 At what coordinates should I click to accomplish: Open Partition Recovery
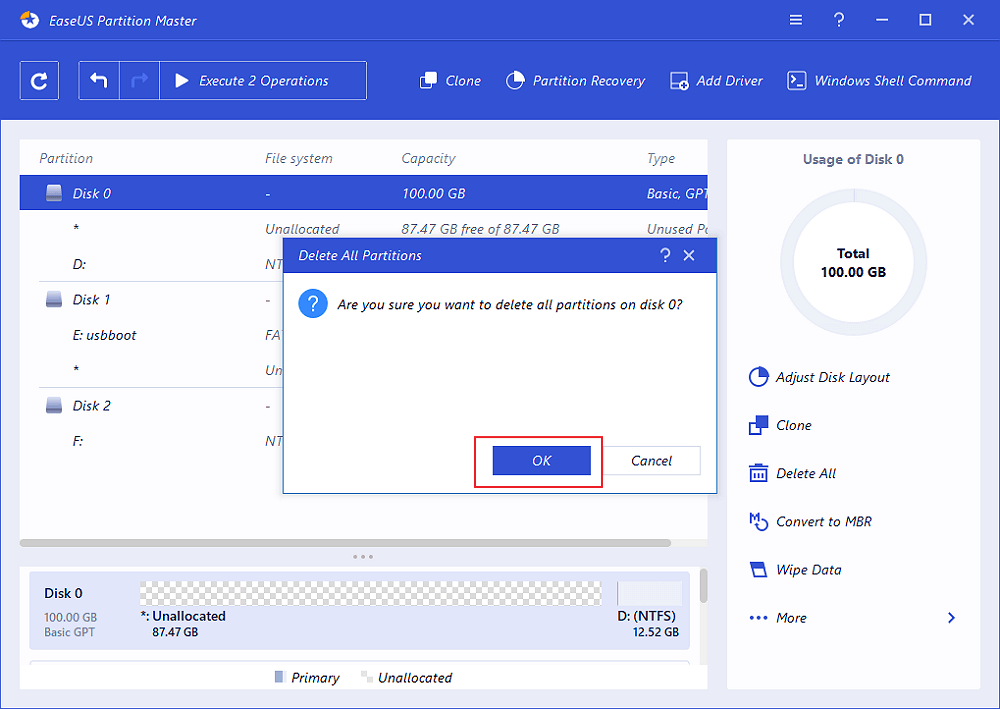pos(575,81)
